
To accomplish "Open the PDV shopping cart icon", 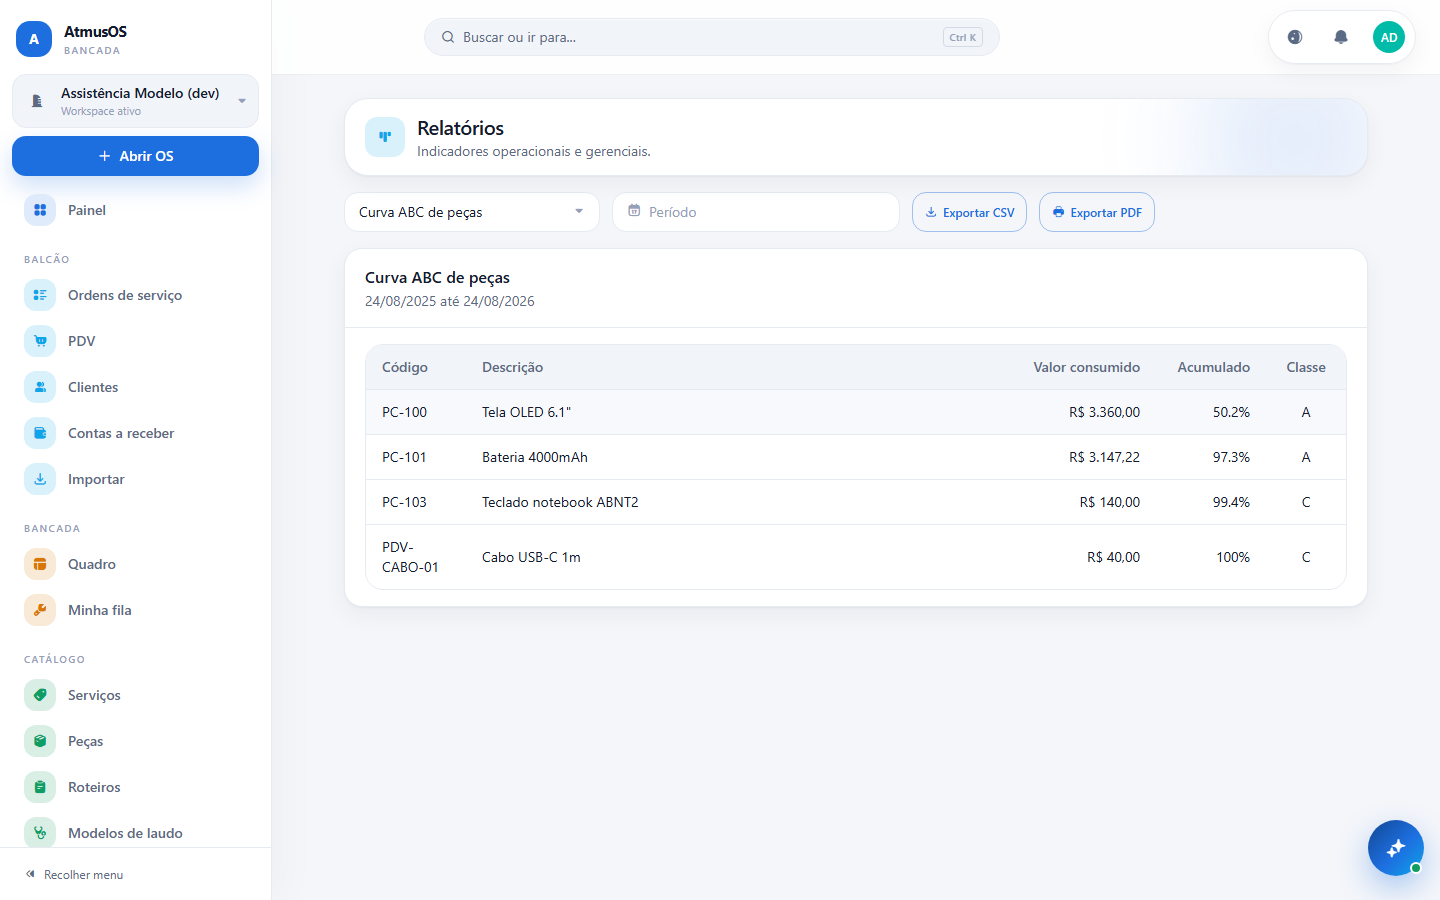I will click(x=40, y=341).
